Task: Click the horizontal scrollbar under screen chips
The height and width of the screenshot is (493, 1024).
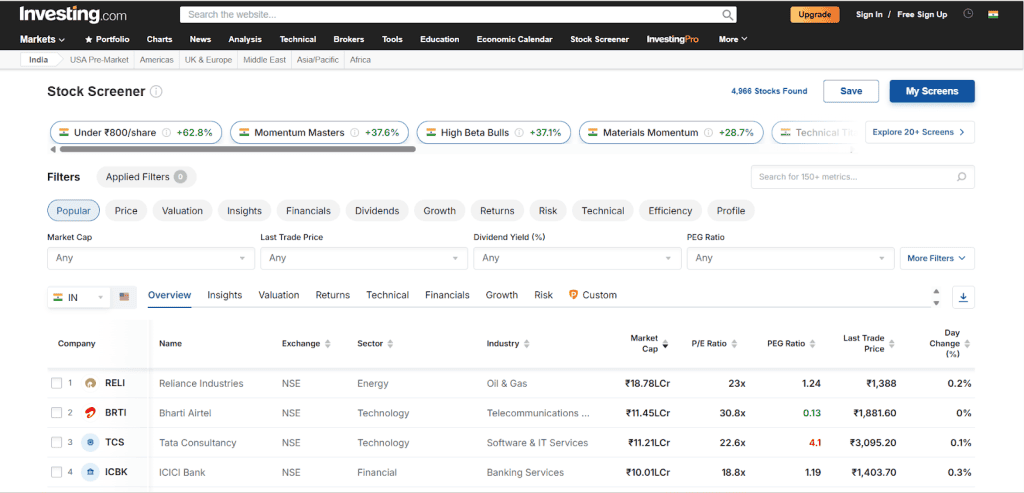Action: 238,150
